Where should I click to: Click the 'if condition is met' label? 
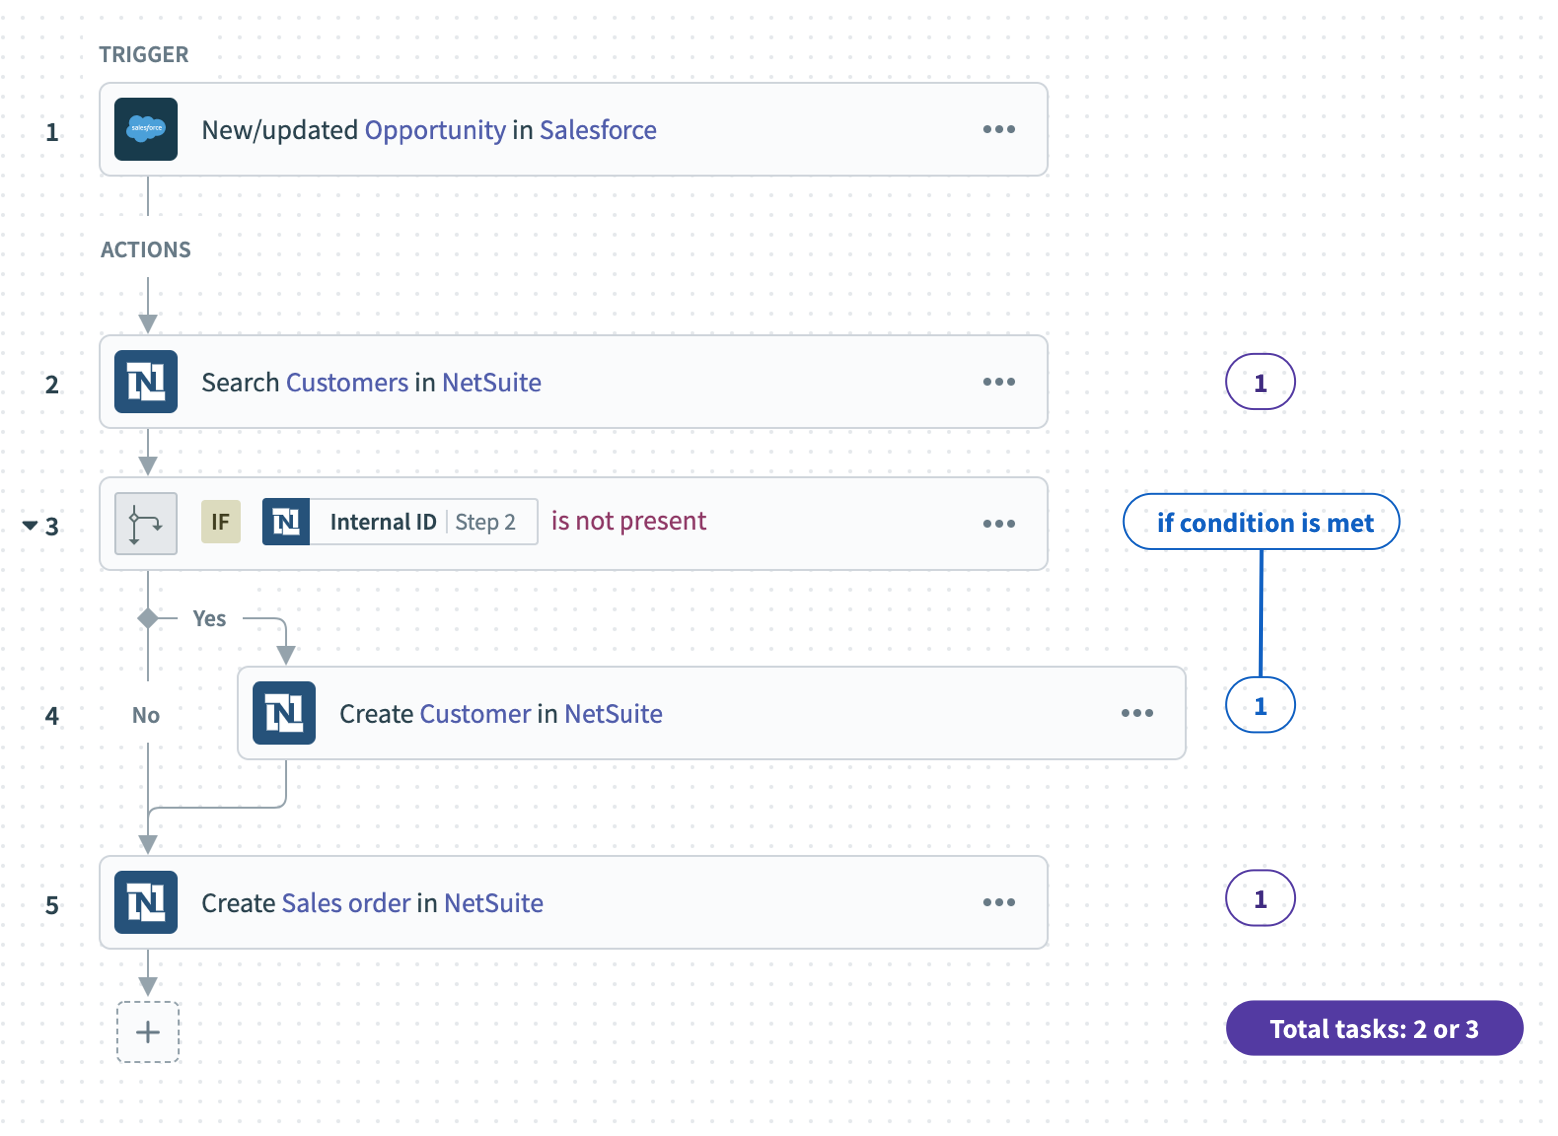click(x=1261, y=522)
